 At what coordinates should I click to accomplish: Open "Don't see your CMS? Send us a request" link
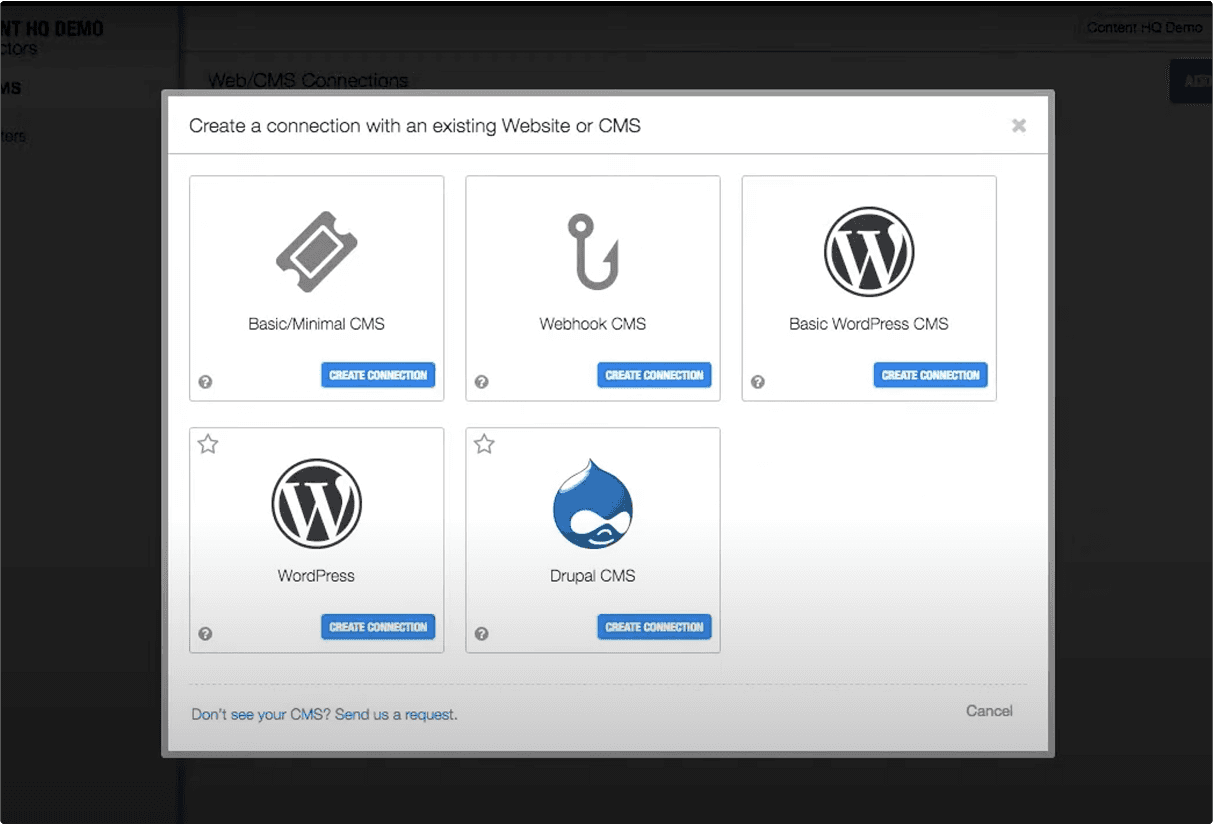(324, 715)
